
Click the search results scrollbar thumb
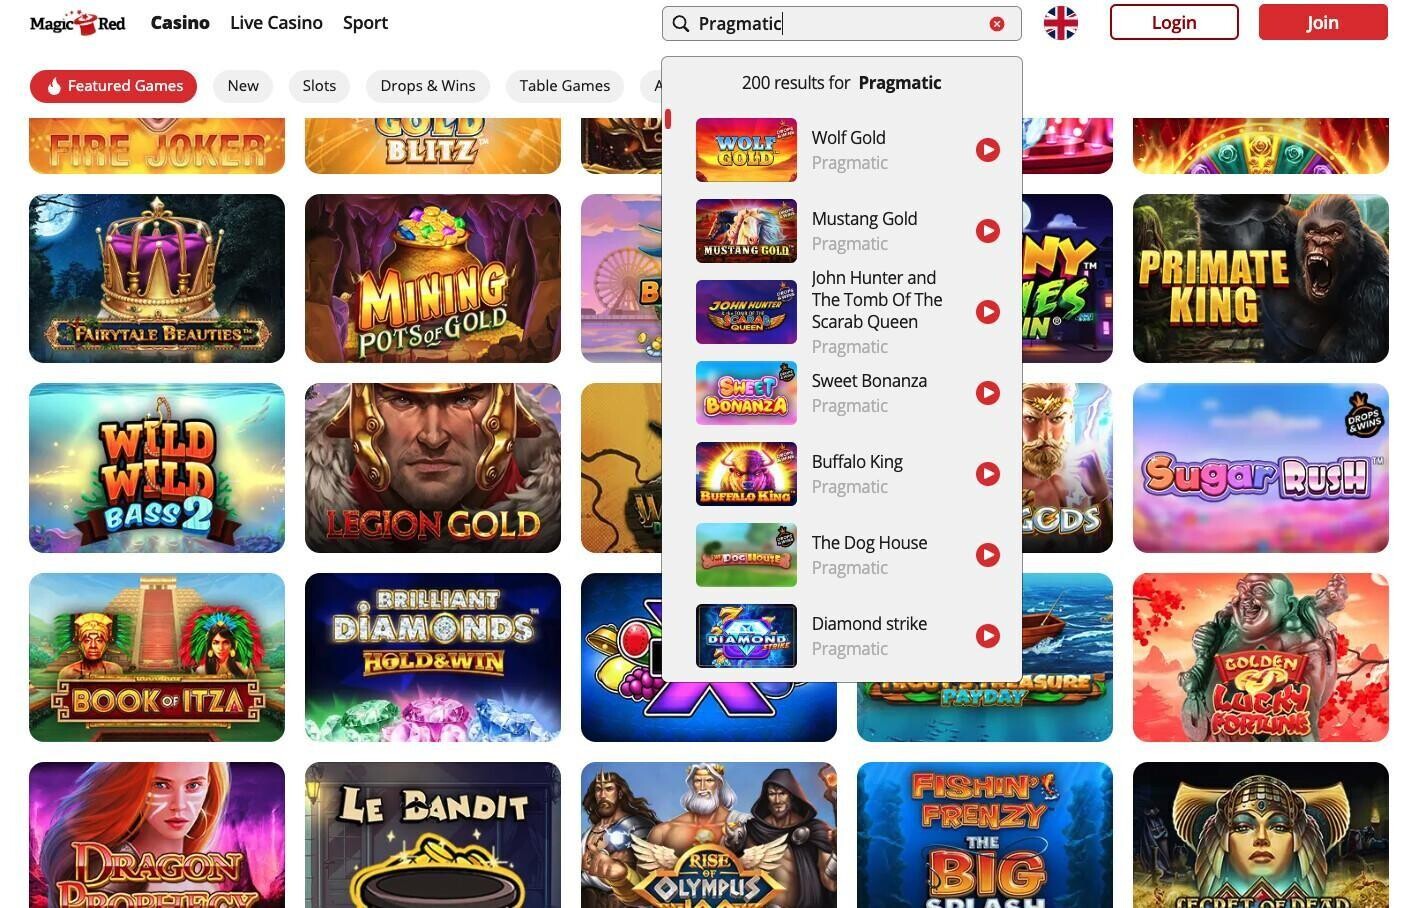tap(668, 119)
